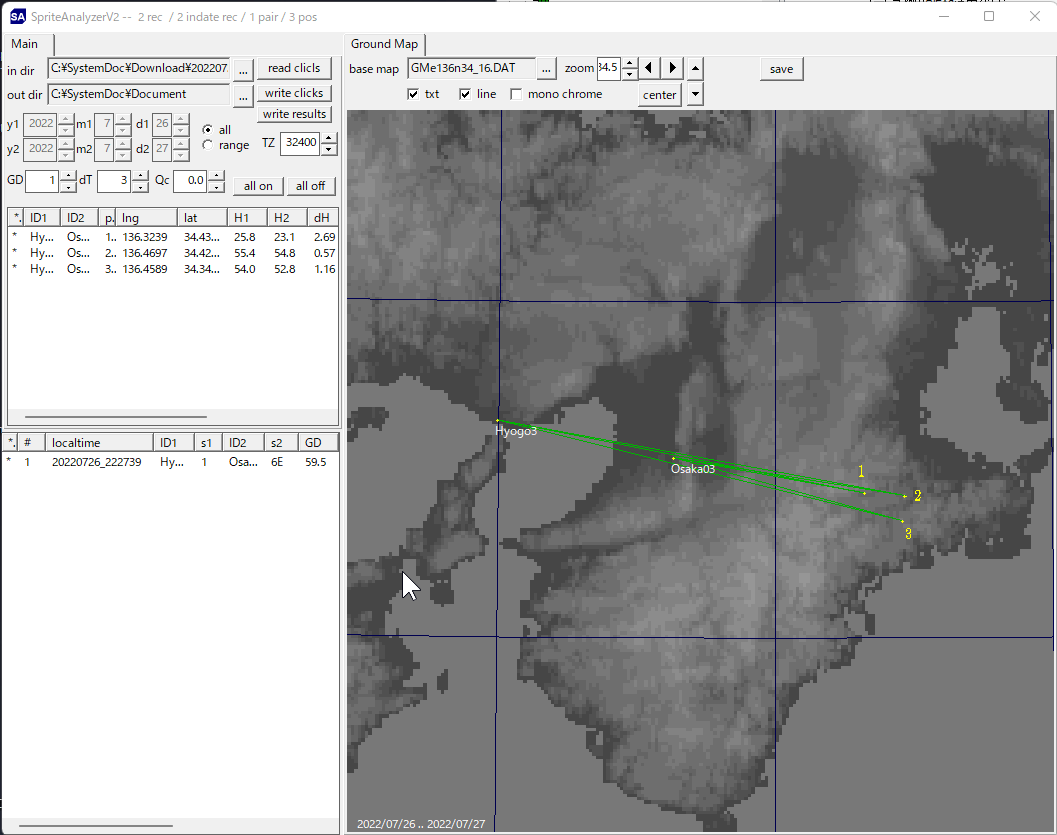Click the horizontal scrollbar under the results table
This screenshot has width=1057, height=835.
tap(115, 417)
